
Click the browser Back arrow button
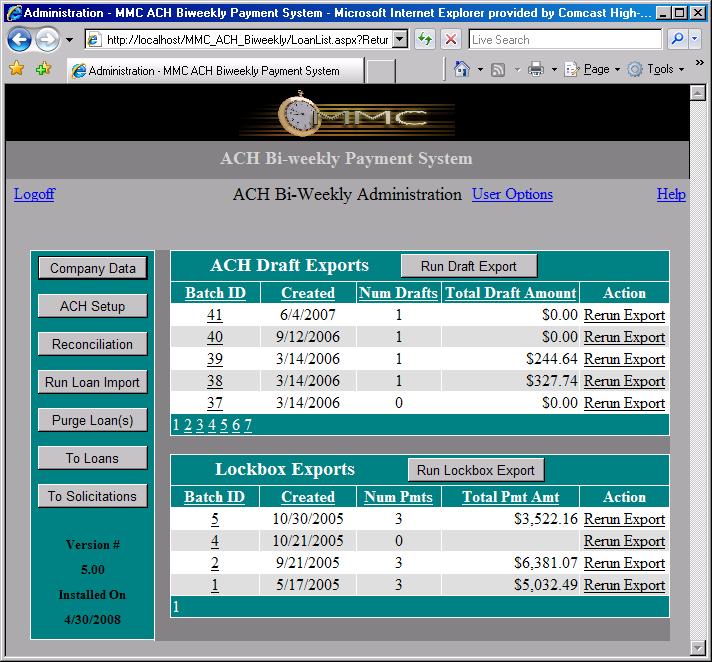[x=19, y=40]
